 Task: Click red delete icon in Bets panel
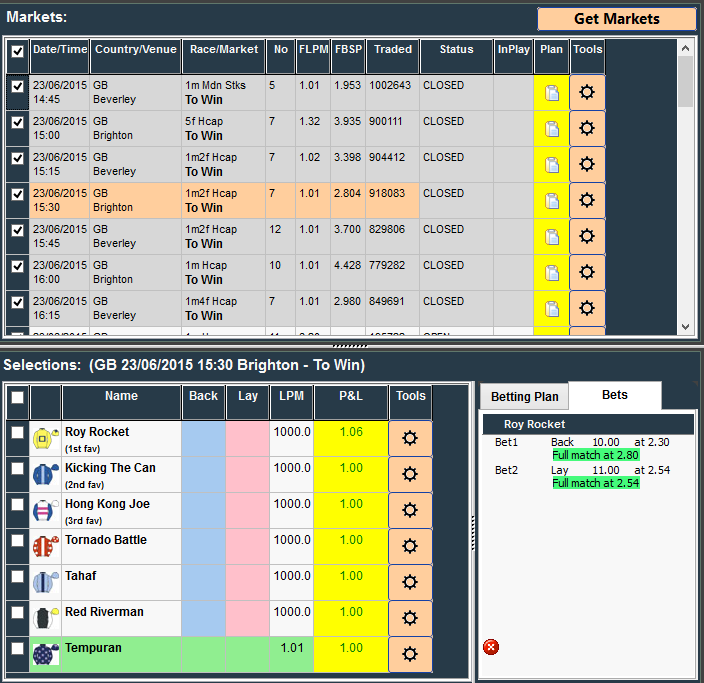(491, 647)
